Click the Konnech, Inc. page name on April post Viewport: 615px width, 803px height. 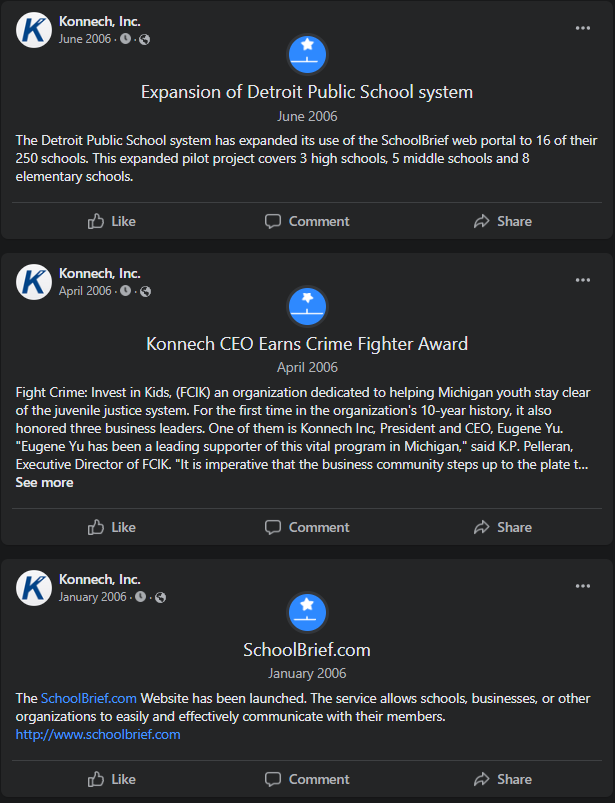pyautogui.click(x=100, y=273)
